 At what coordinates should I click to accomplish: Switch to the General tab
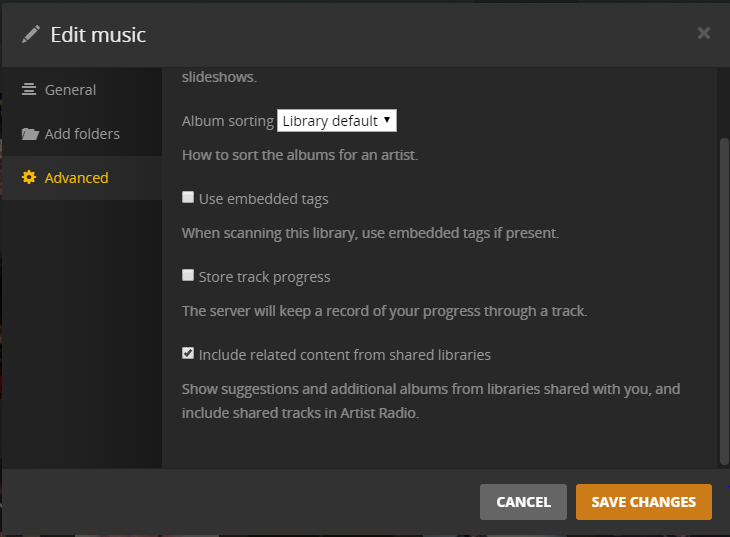click(70, 90)
